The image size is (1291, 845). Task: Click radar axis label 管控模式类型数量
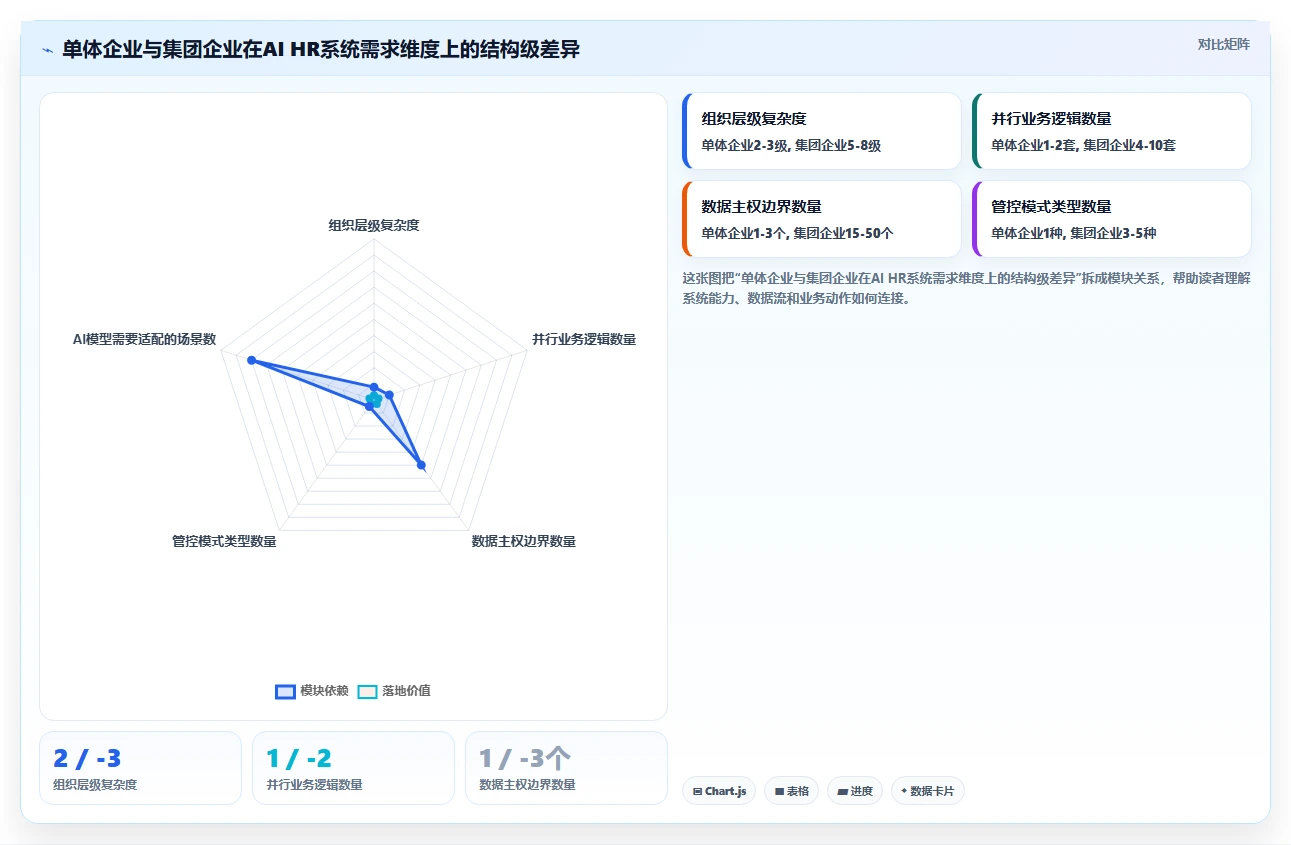(x=224, y=541)
